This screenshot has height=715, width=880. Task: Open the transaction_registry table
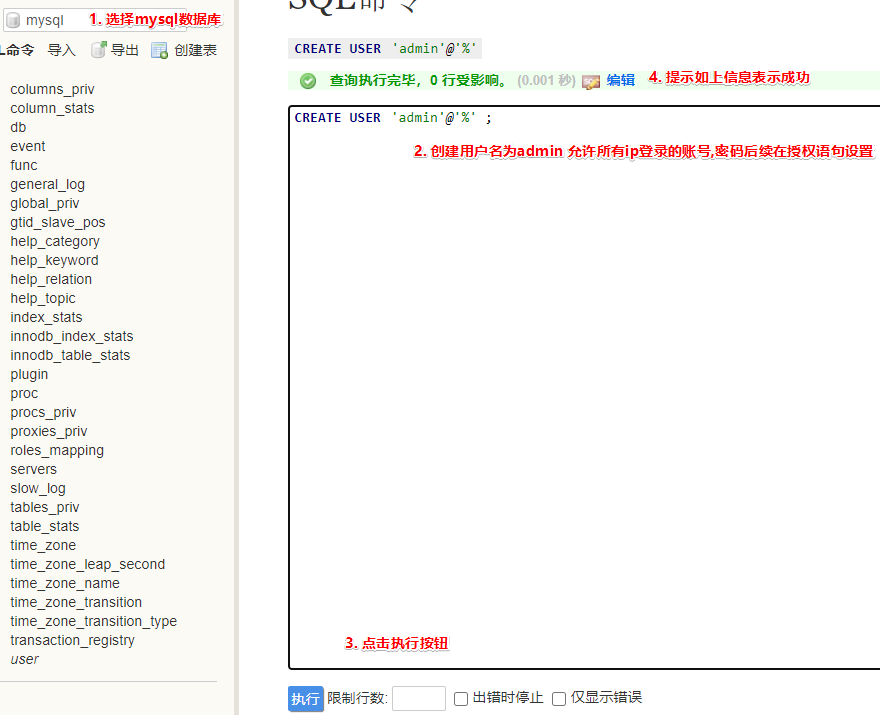(72, 641)
